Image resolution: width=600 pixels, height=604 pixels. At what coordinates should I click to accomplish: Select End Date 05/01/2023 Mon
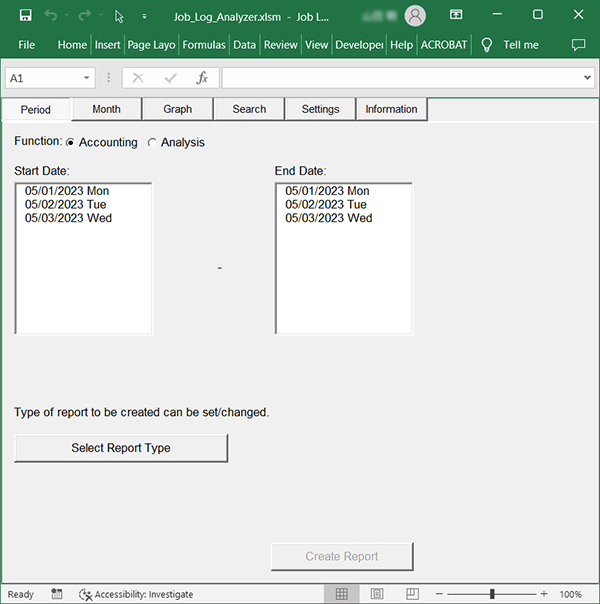pos(344,191)
